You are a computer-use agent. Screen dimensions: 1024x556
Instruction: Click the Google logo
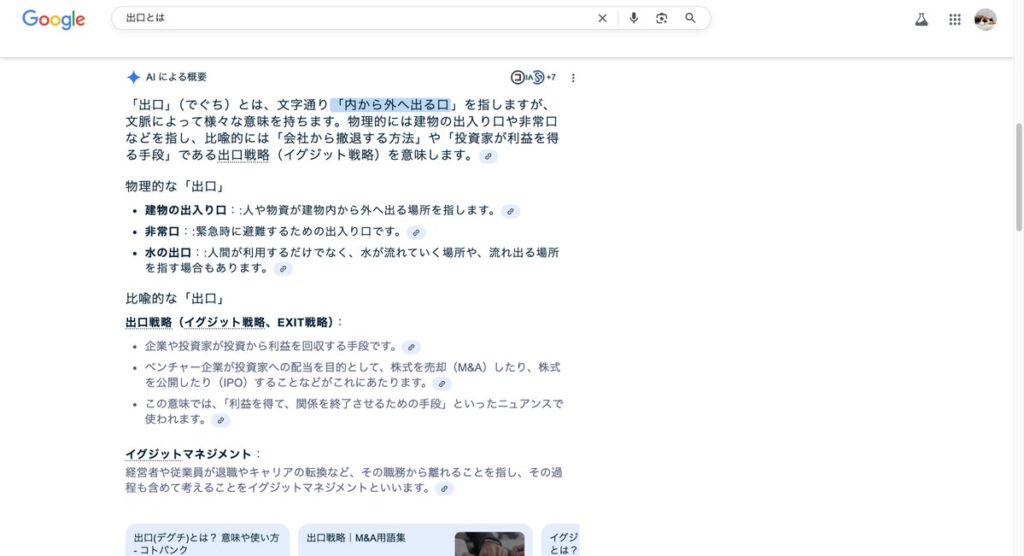tap(53, 19)
